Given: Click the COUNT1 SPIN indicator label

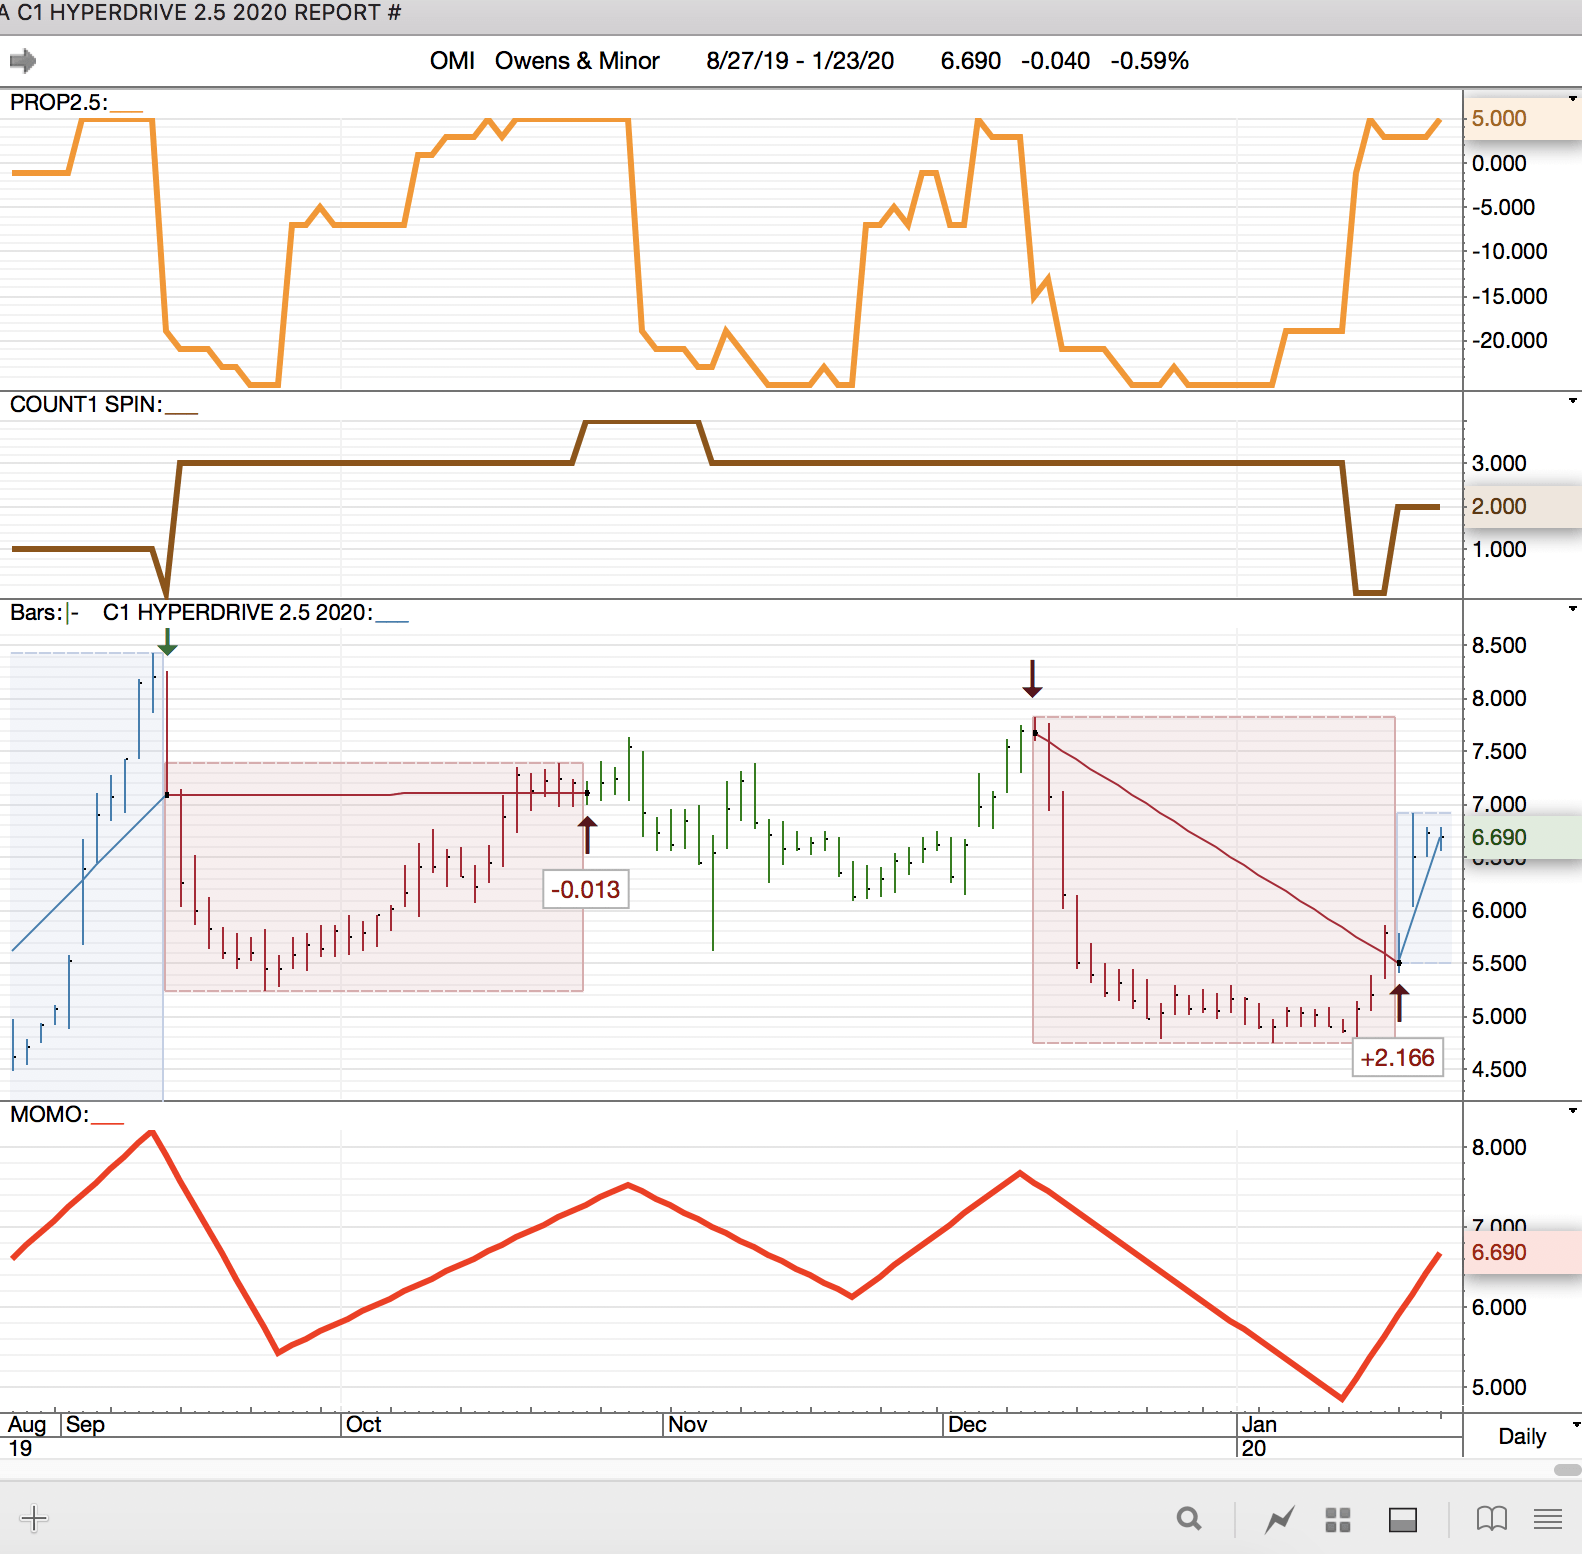Looking at the screenshot, I should (85, 404).
